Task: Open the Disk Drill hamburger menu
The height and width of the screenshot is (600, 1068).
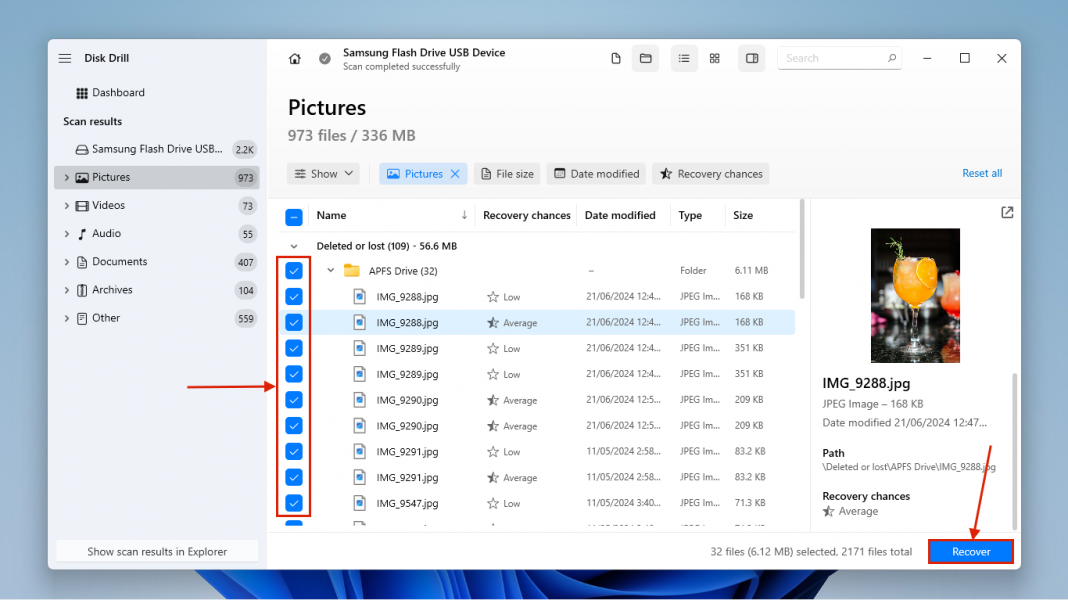Action: (x=64, y=58)
